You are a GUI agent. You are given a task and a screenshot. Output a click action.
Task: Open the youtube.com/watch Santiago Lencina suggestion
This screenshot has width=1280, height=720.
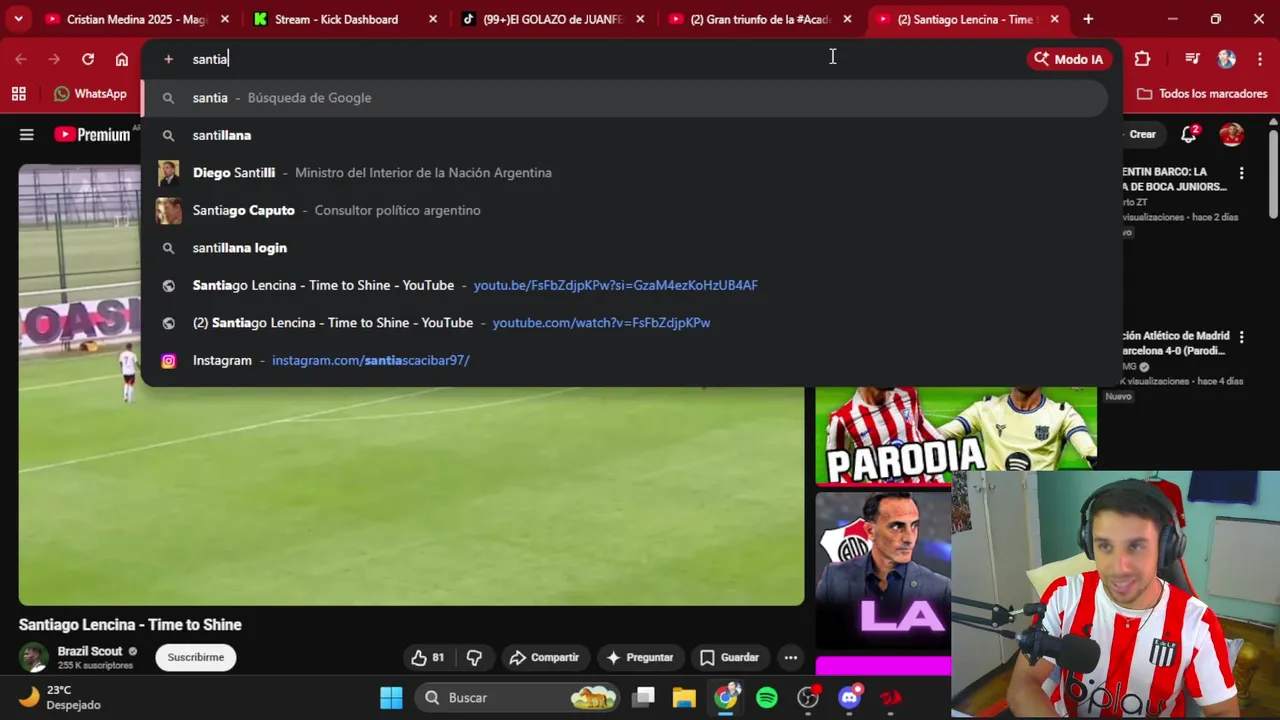click(x=625, y=323)
